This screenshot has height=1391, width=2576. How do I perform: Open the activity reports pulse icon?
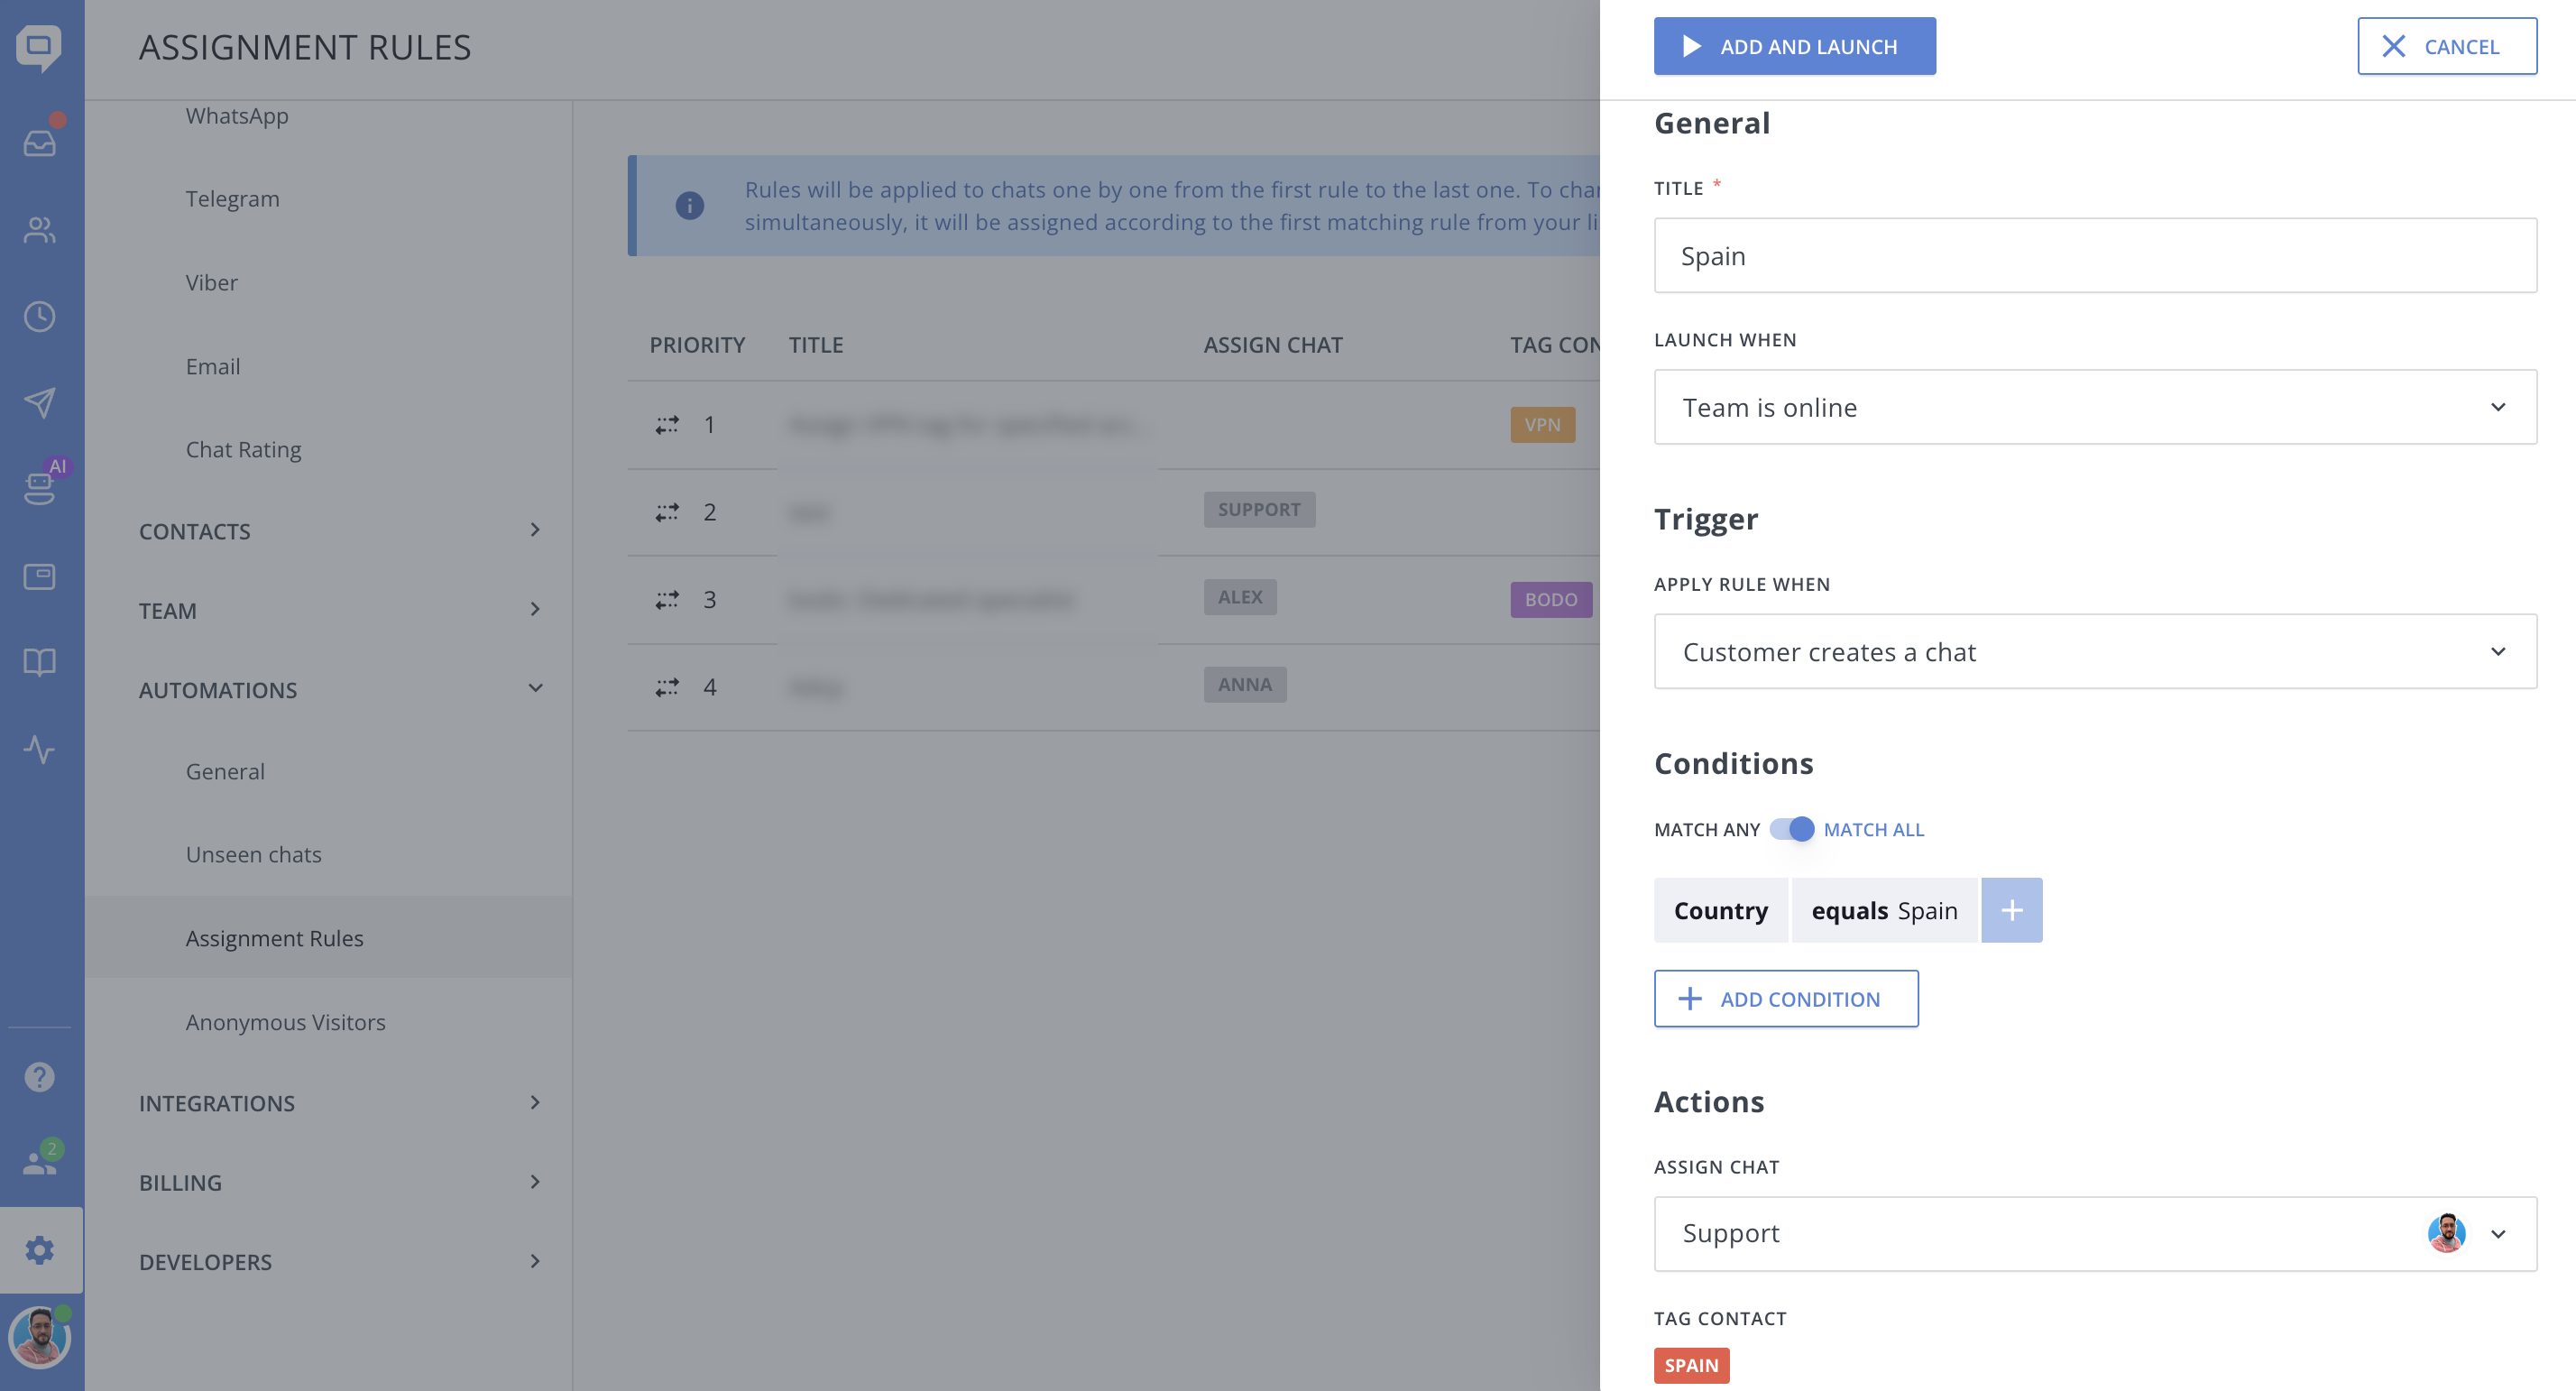[x=40, y=749]
